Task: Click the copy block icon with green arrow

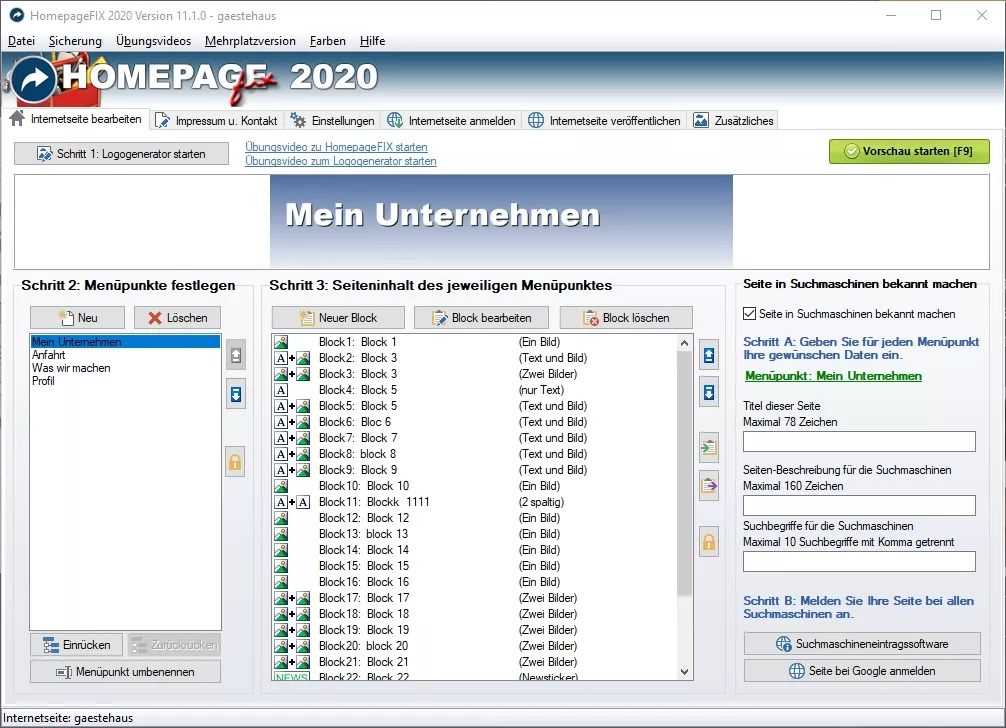Action: coord(709,447)
